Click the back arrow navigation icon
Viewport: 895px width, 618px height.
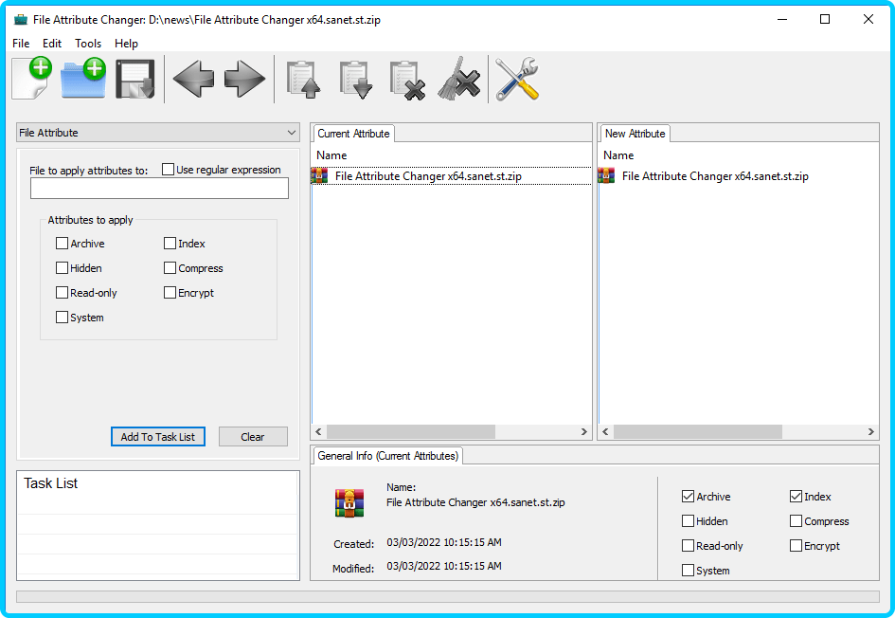coord(192,78)
